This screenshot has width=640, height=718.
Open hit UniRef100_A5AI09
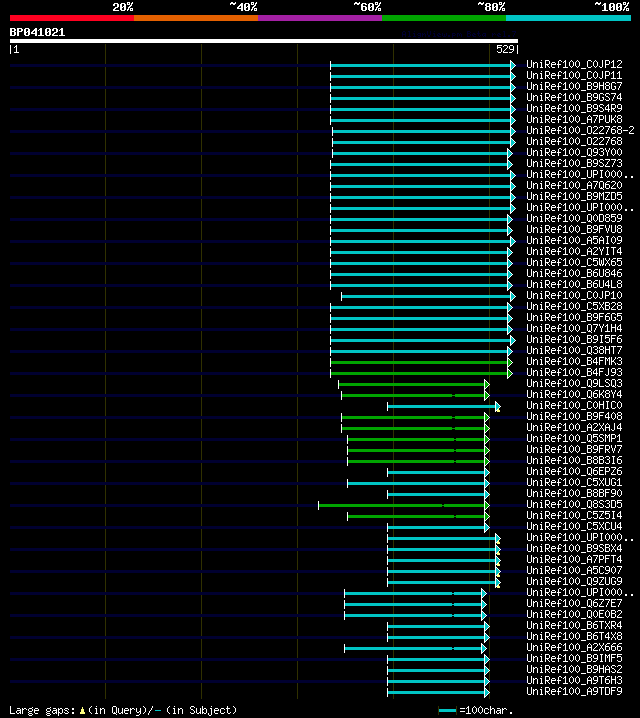point(574,240)
